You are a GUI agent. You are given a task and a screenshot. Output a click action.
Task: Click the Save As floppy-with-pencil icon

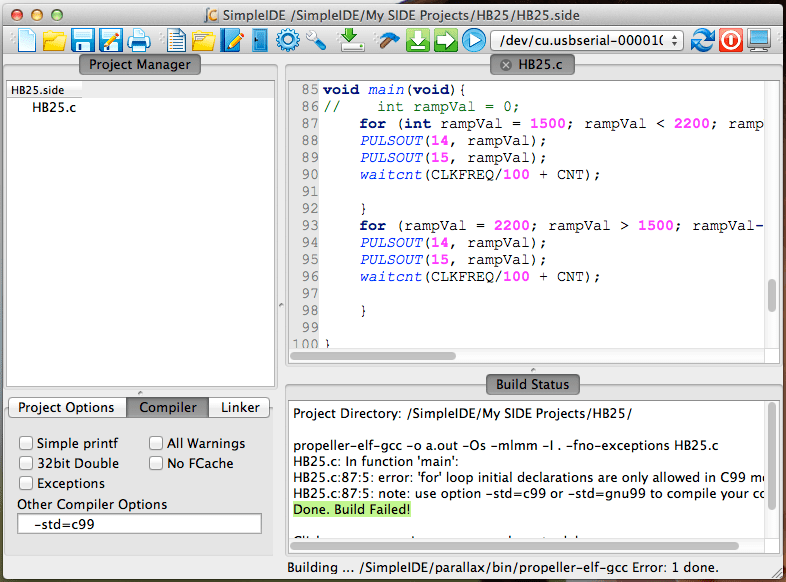click(x=111, y=40)
